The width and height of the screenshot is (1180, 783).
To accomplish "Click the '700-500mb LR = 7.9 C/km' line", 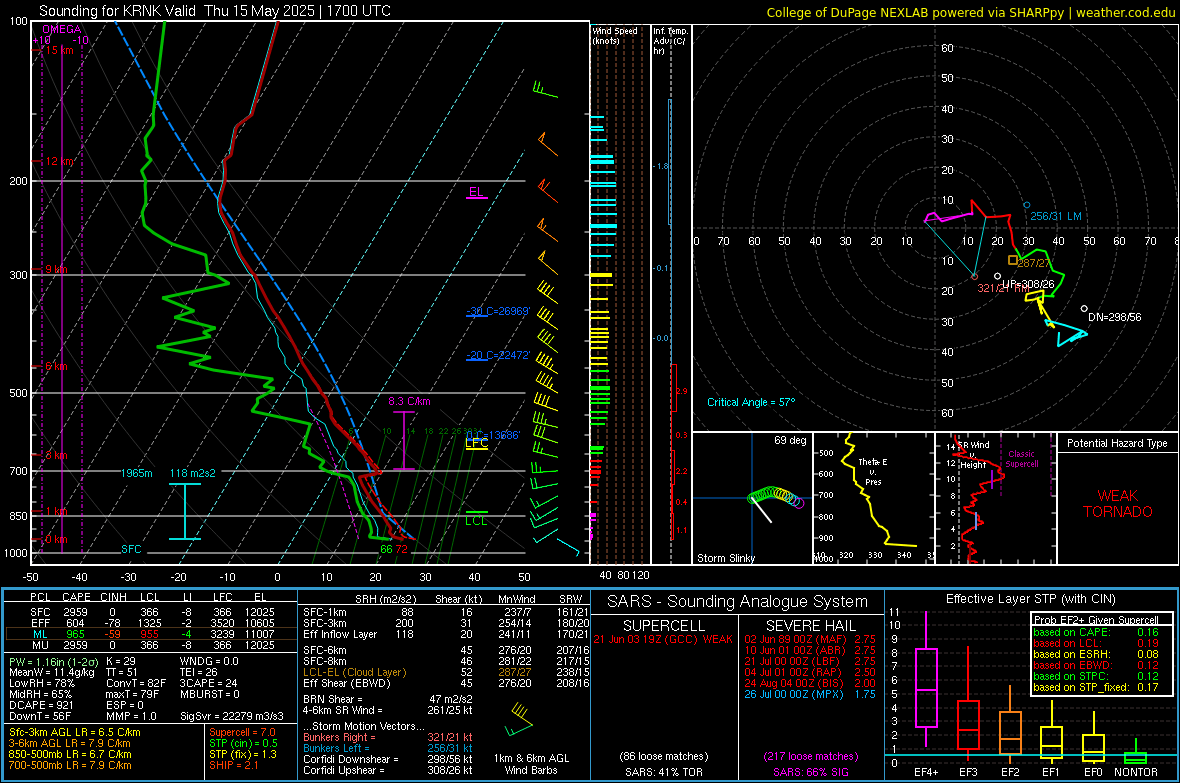I will (70, 765).
